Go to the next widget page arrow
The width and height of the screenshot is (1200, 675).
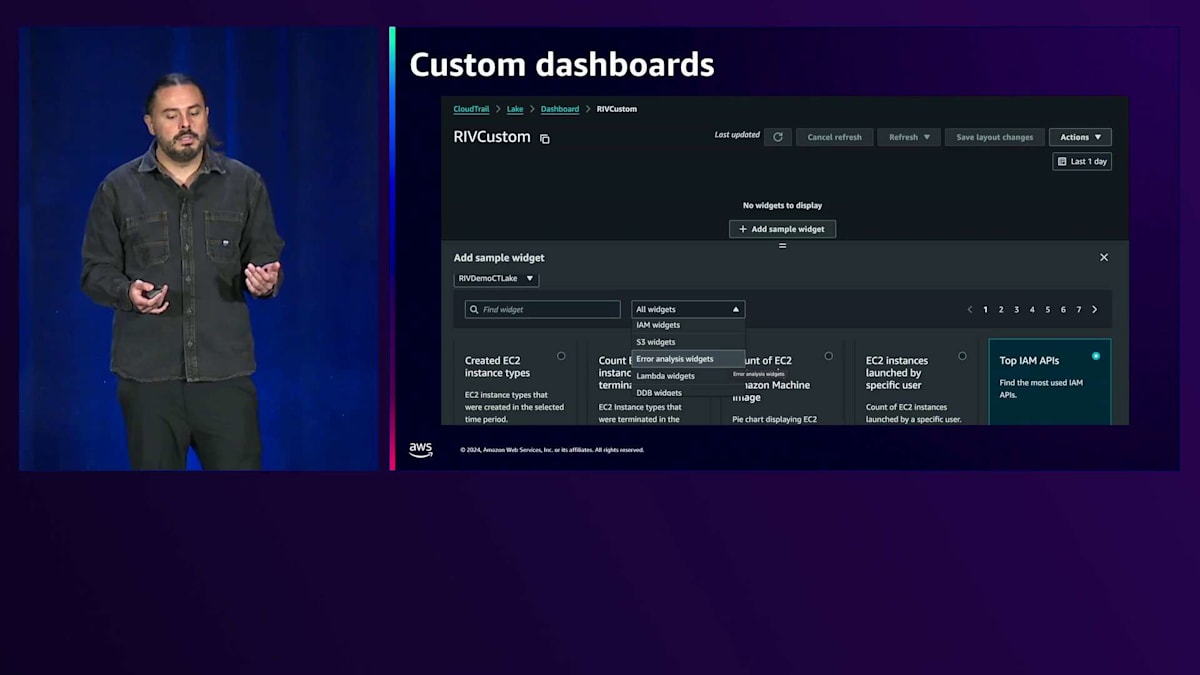[x=1095, y=310]
